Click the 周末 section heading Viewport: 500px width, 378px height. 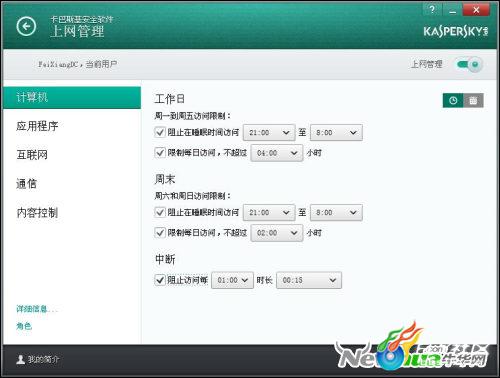coord(165,179)
